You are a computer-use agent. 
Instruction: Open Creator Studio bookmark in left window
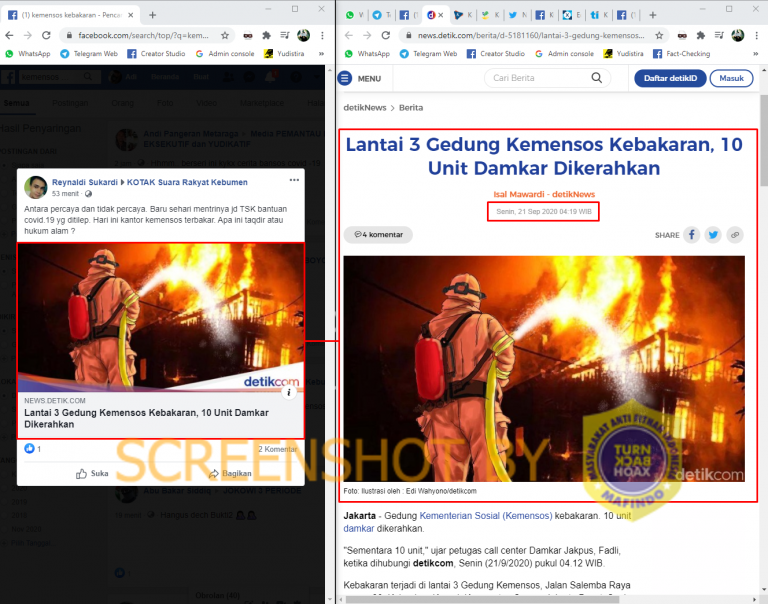pyautogui.click(x=156, y=54)
